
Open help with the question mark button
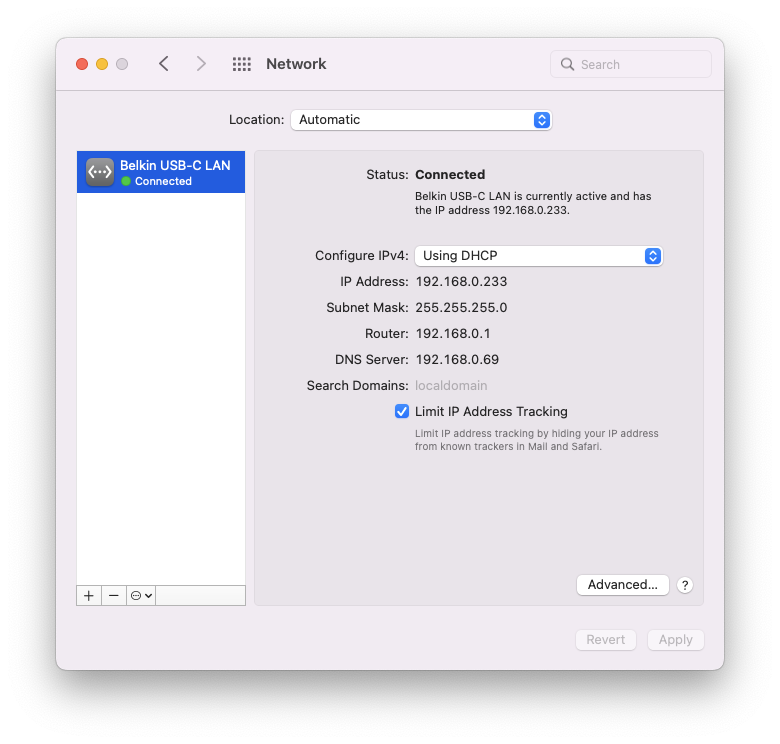[x=685, y=585]
